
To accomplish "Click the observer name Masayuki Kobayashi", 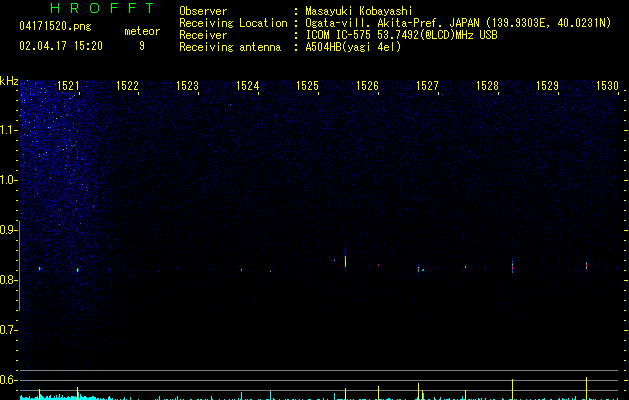I will 359,11.
